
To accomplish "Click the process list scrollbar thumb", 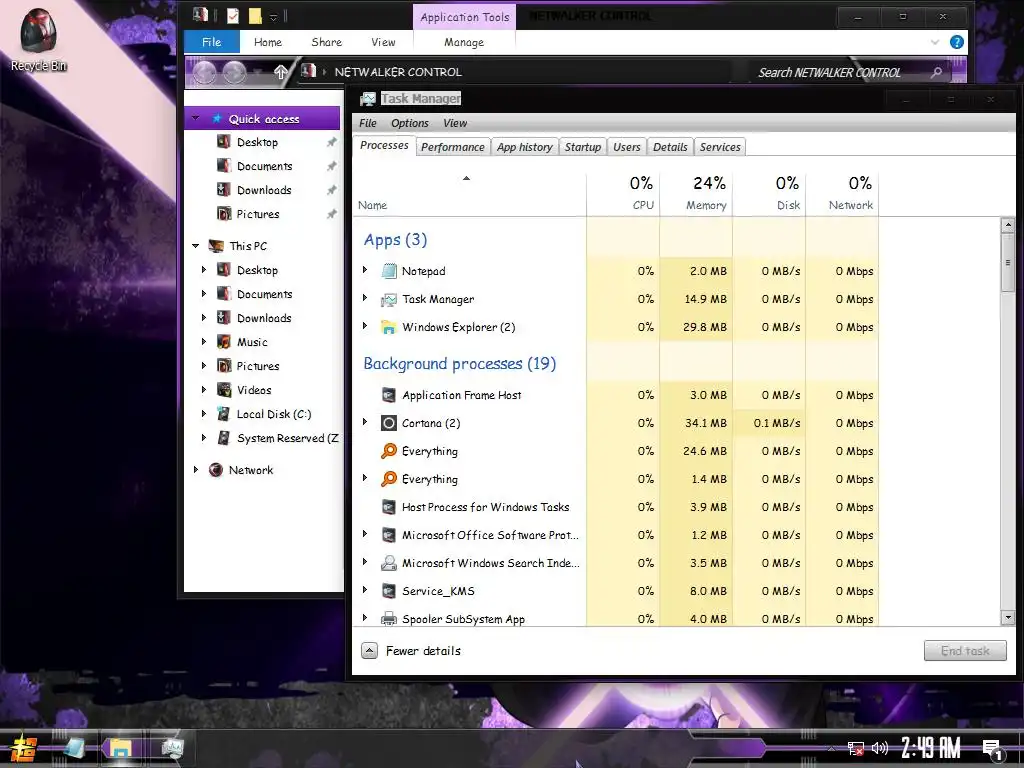I will 1007,263.
